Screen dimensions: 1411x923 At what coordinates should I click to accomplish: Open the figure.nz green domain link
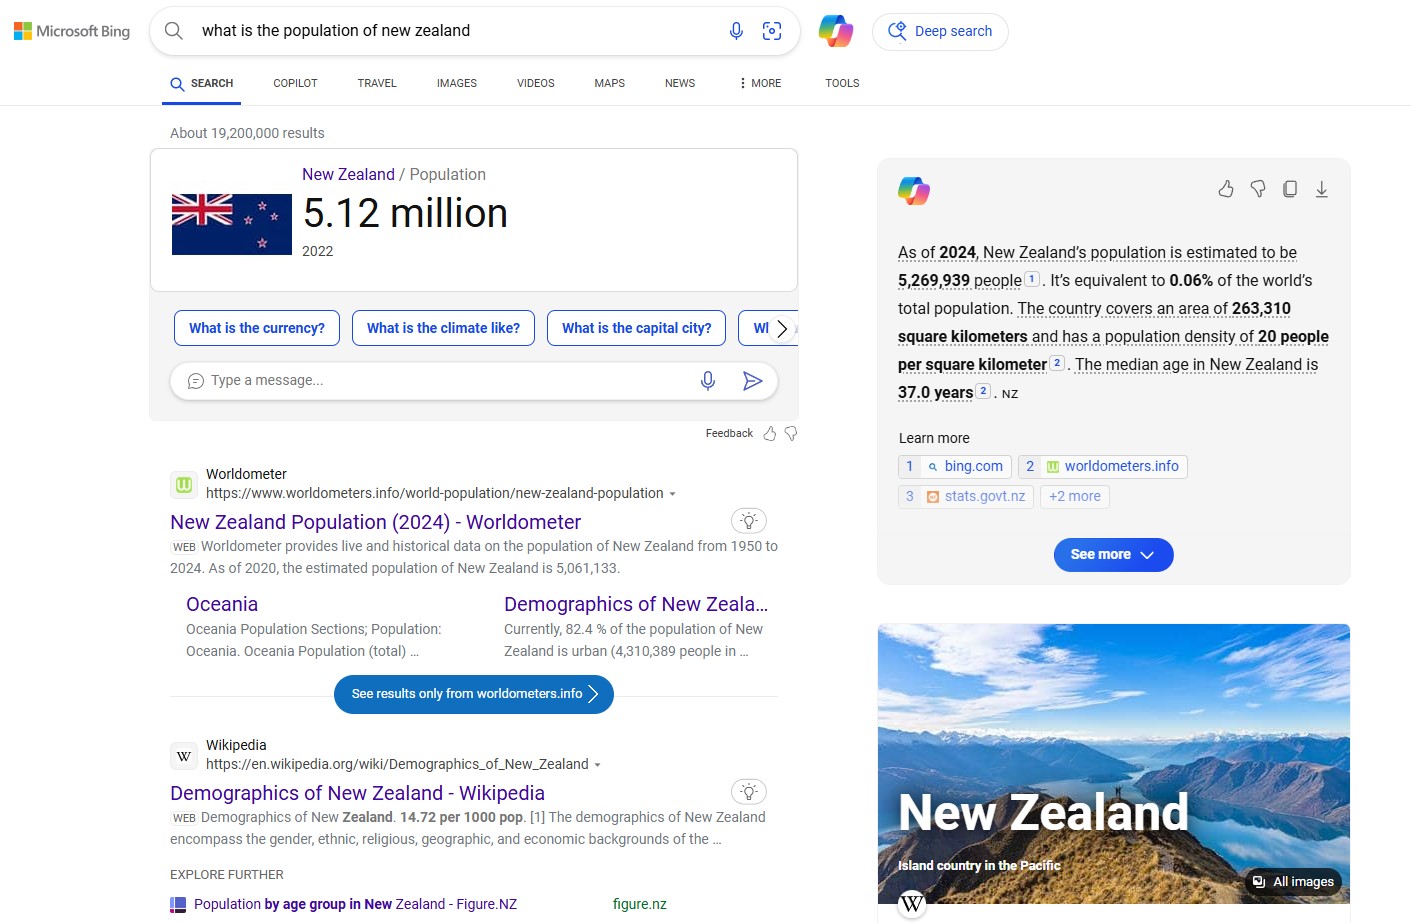[640, 904]
